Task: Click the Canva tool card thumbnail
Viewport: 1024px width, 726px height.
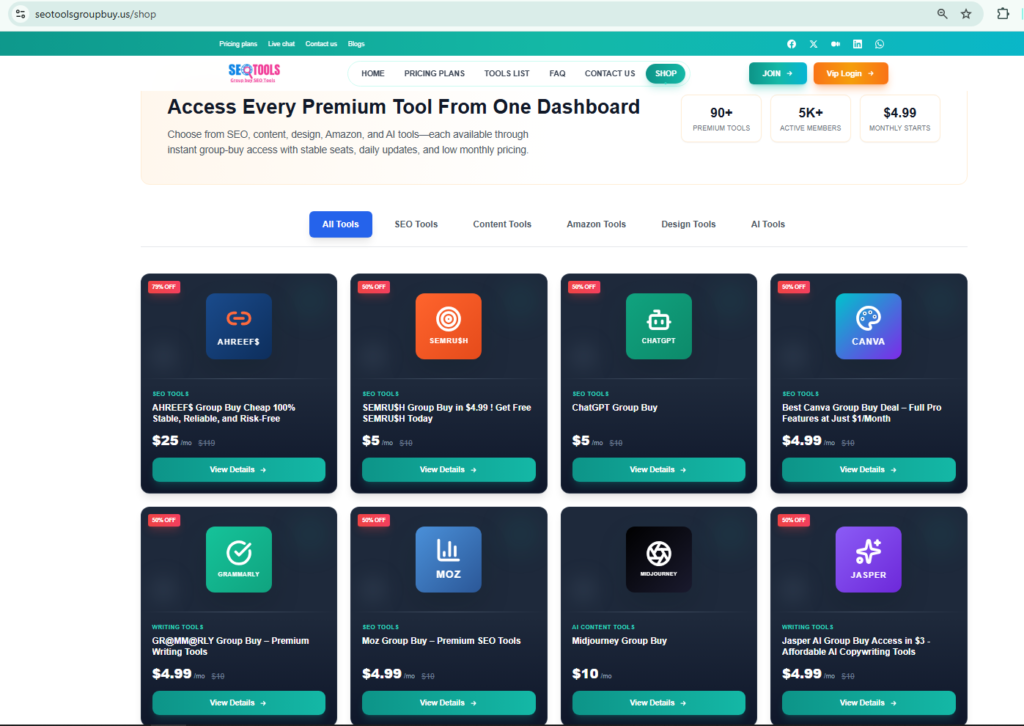Action: 868,326
